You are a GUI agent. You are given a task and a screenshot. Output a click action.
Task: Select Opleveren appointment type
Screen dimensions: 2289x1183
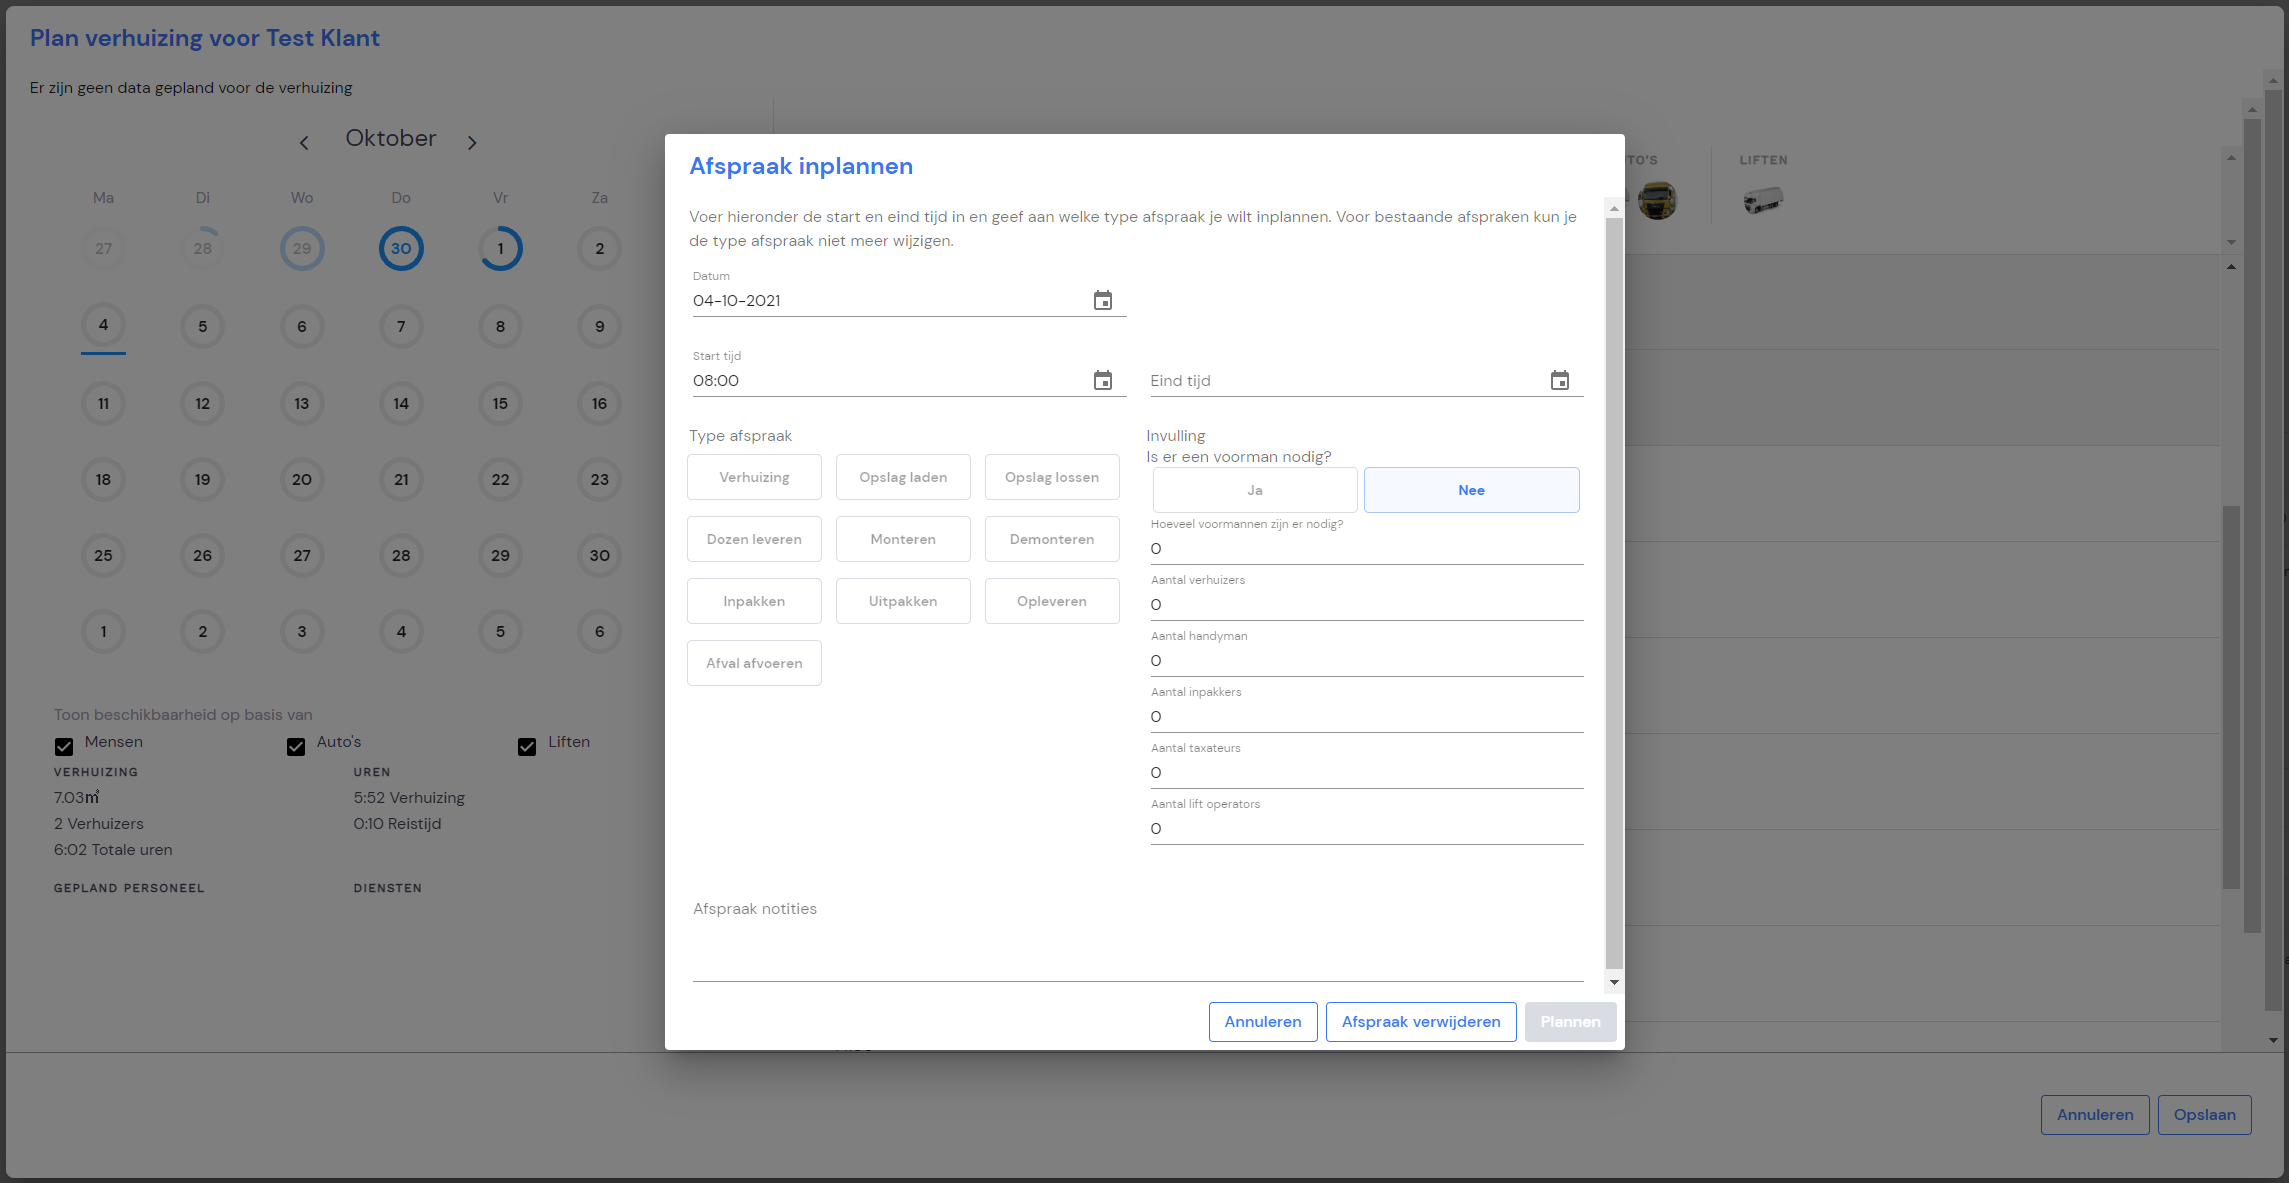(x=1052, y=601)
